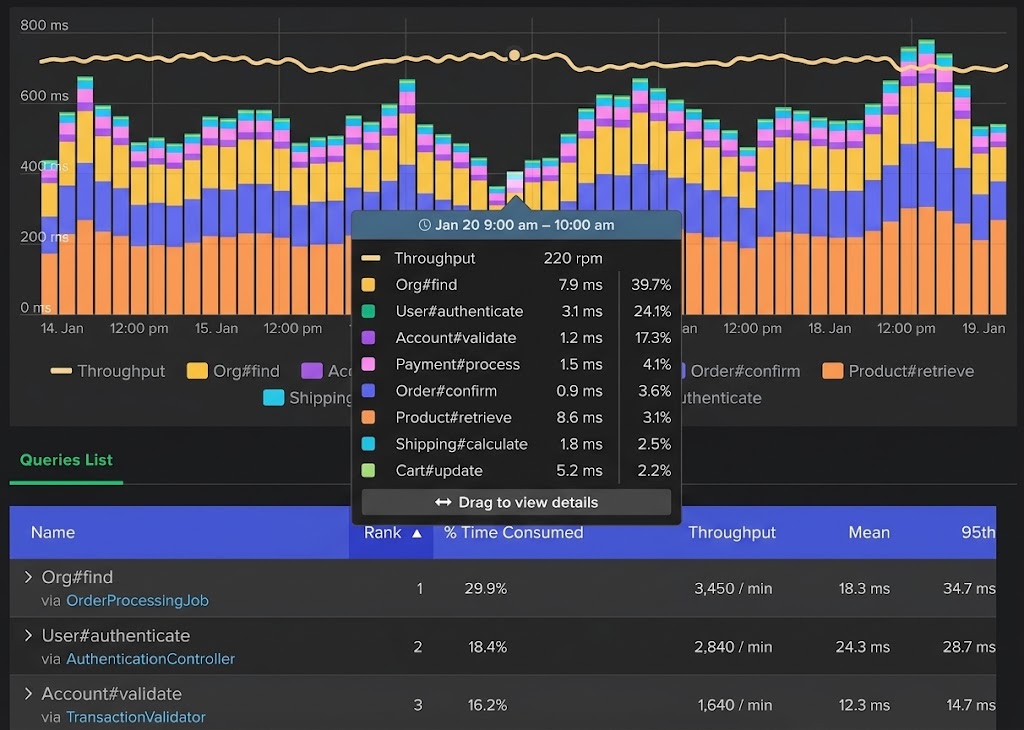Click the Rank ascending sort arrow
The width and height of the screenshot is (1024, 730).
click(x=417, y=533)
